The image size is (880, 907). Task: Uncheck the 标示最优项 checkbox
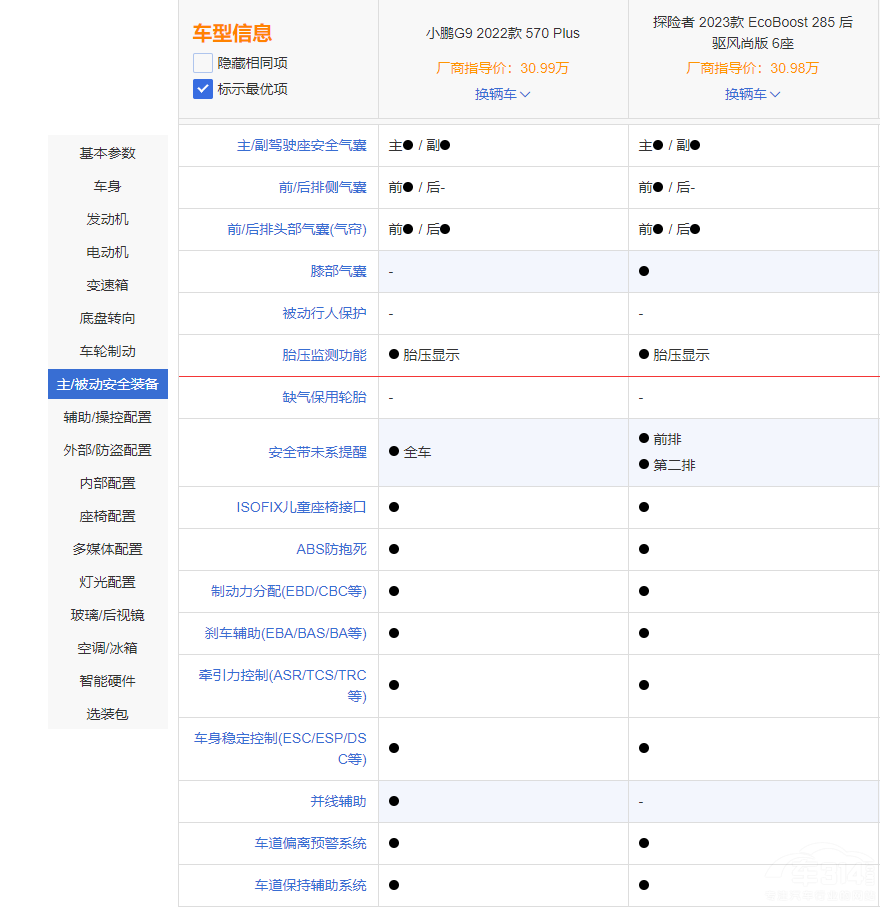[203, 89]
